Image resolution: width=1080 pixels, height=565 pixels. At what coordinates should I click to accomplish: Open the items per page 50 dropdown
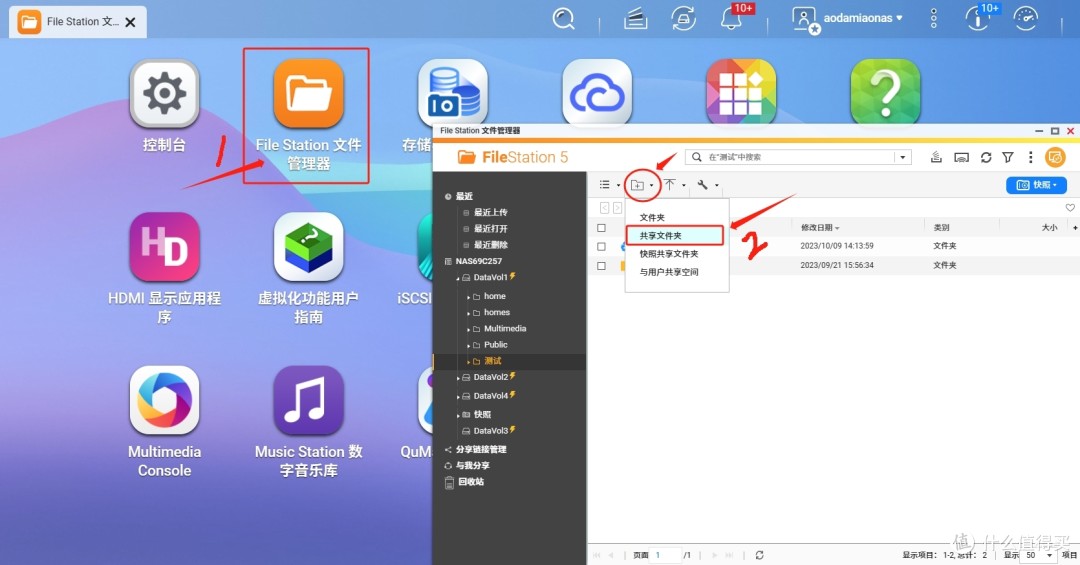tap(1038, 555)
